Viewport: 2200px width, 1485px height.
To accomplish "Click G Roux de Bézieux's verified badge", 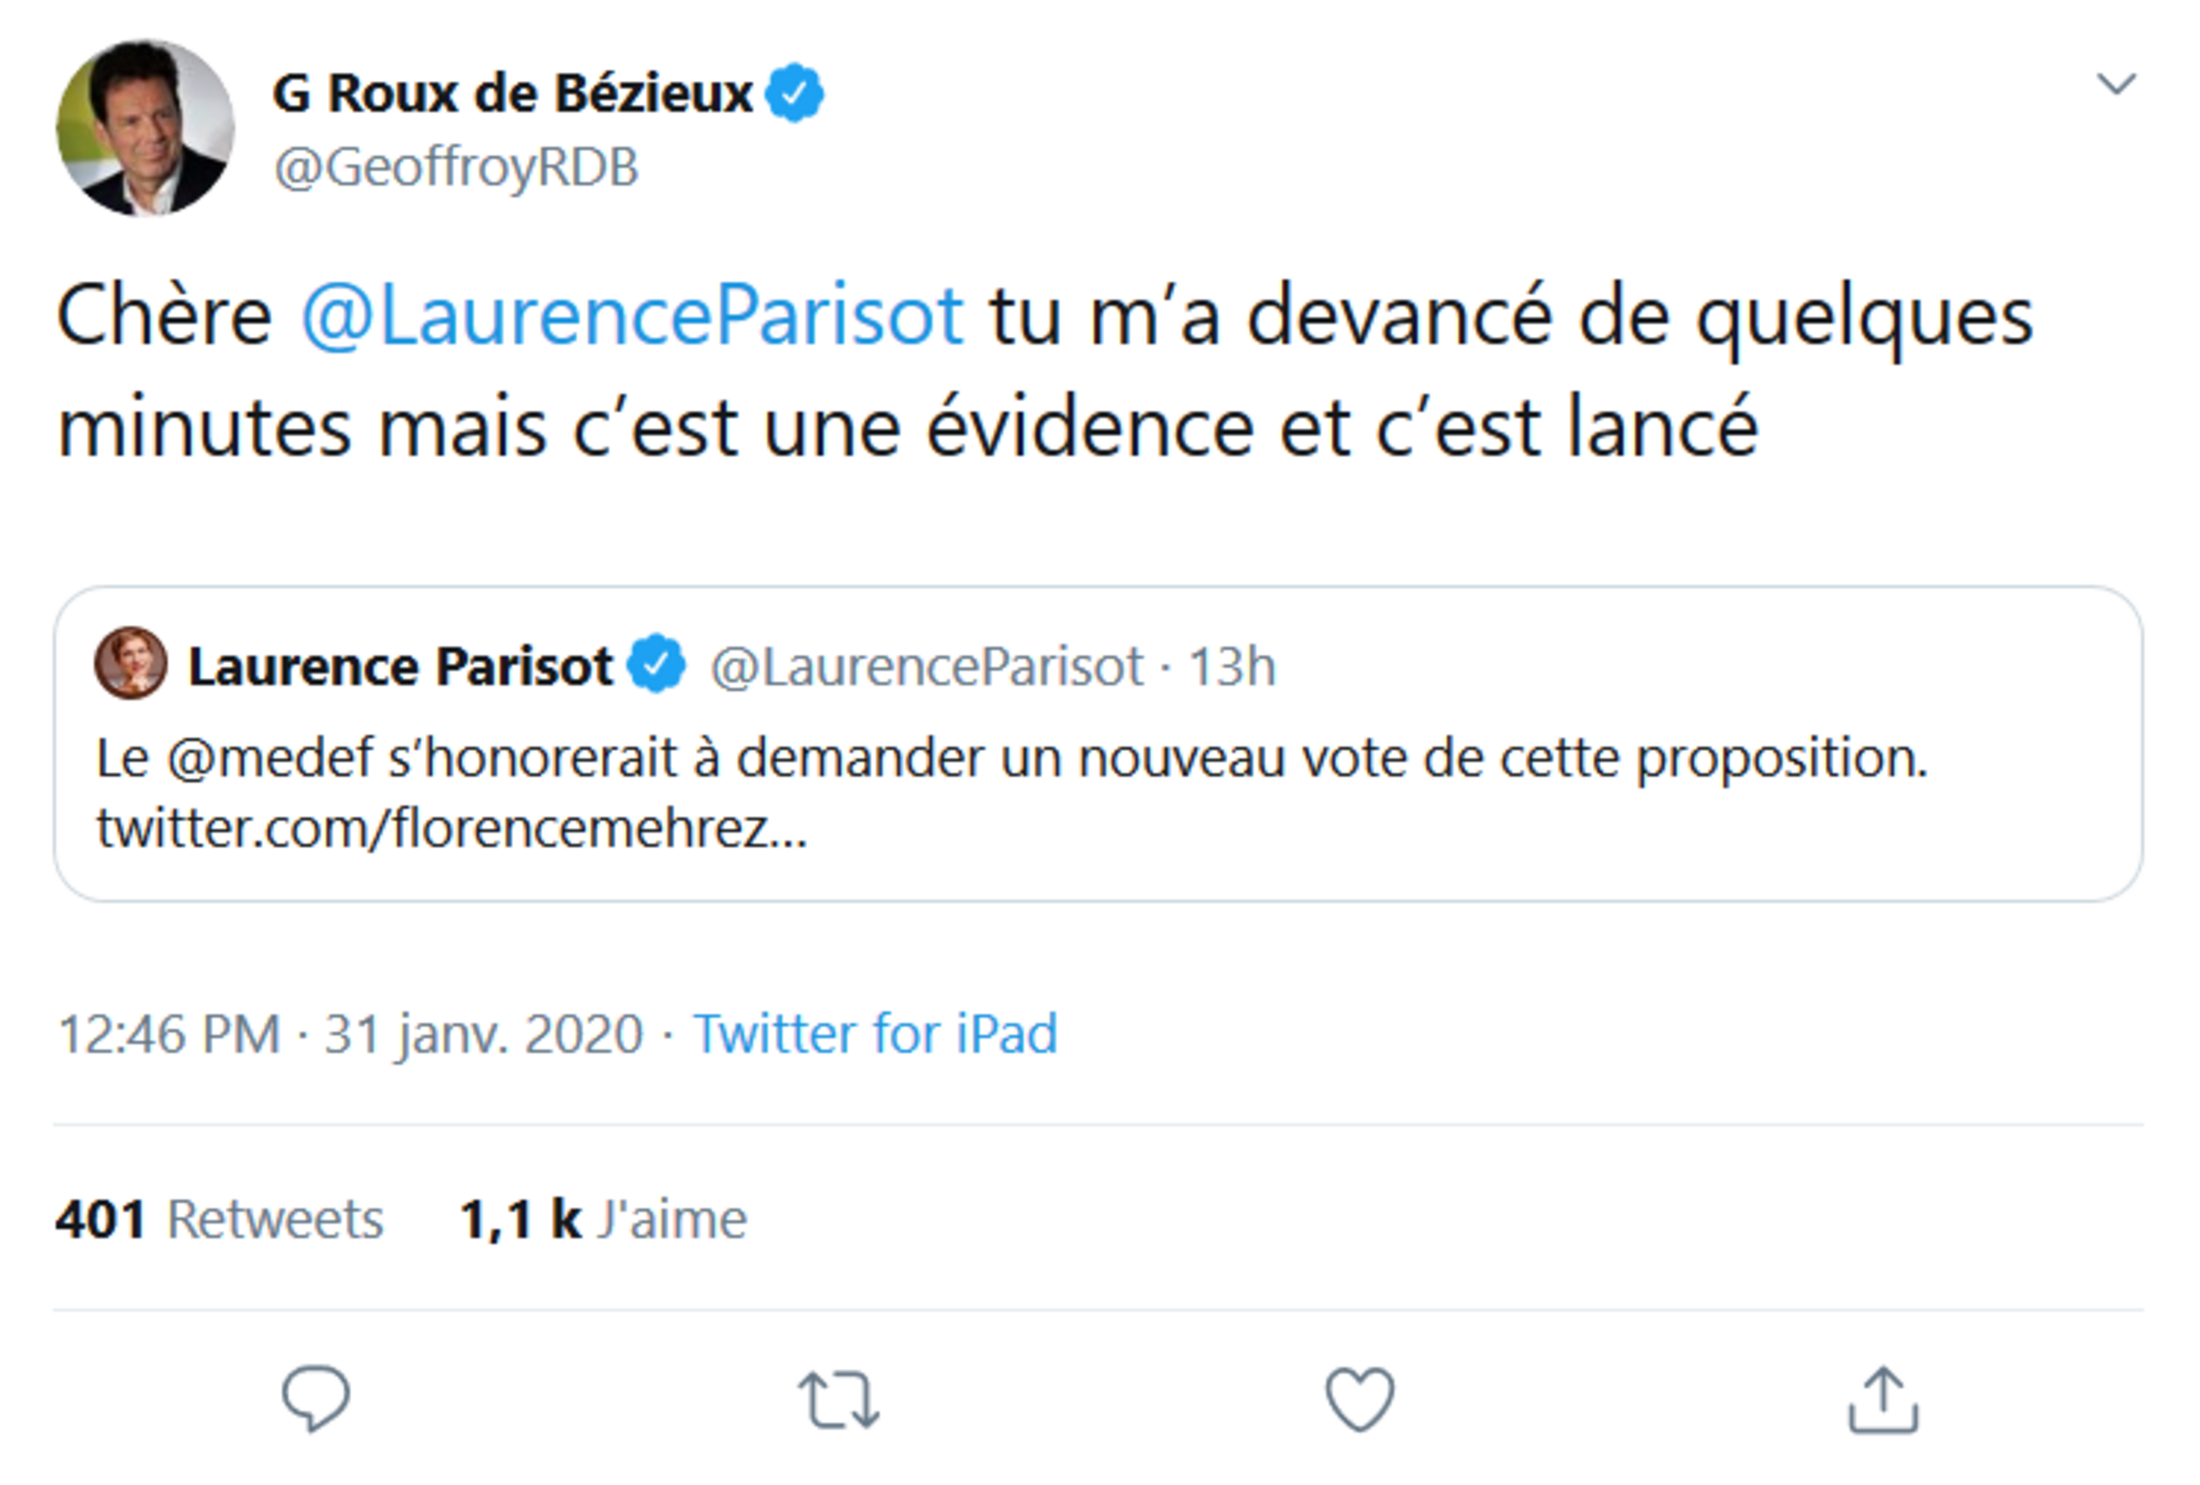I will (x=795, y=93).
